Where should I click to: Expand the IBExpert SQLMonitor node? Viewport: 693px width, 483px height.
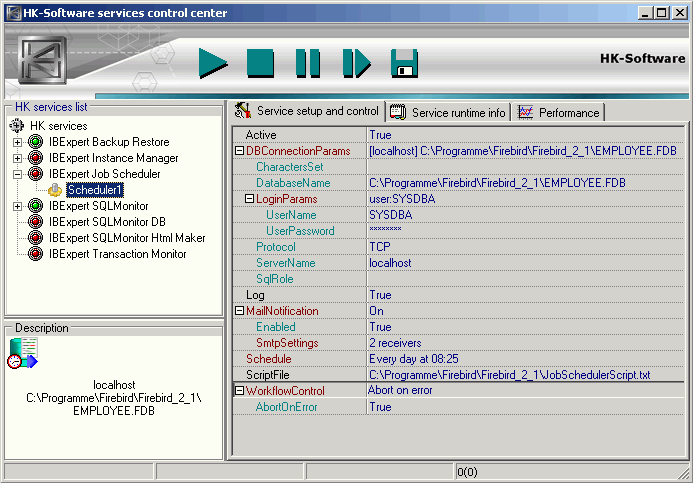pyautogui.click(x=17, y=206)
